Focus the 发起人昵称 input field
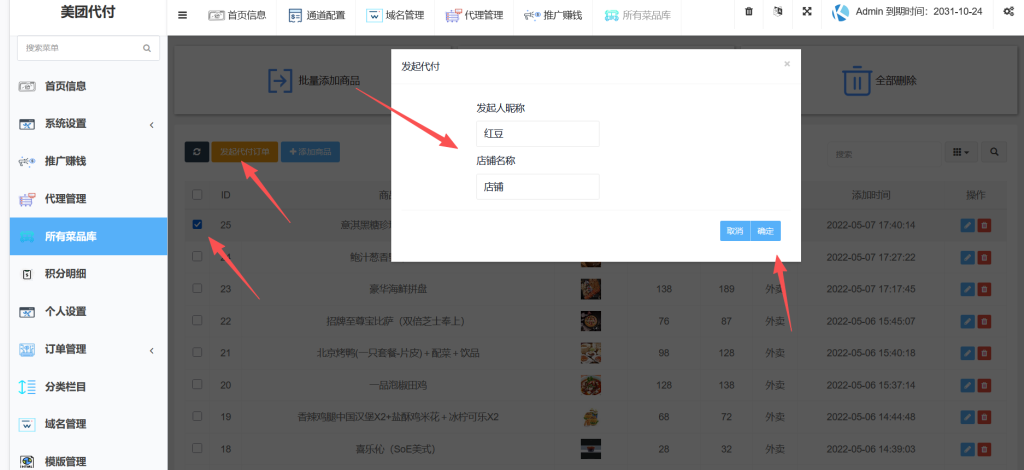The image size is (1024, 470). click(537, 134)
